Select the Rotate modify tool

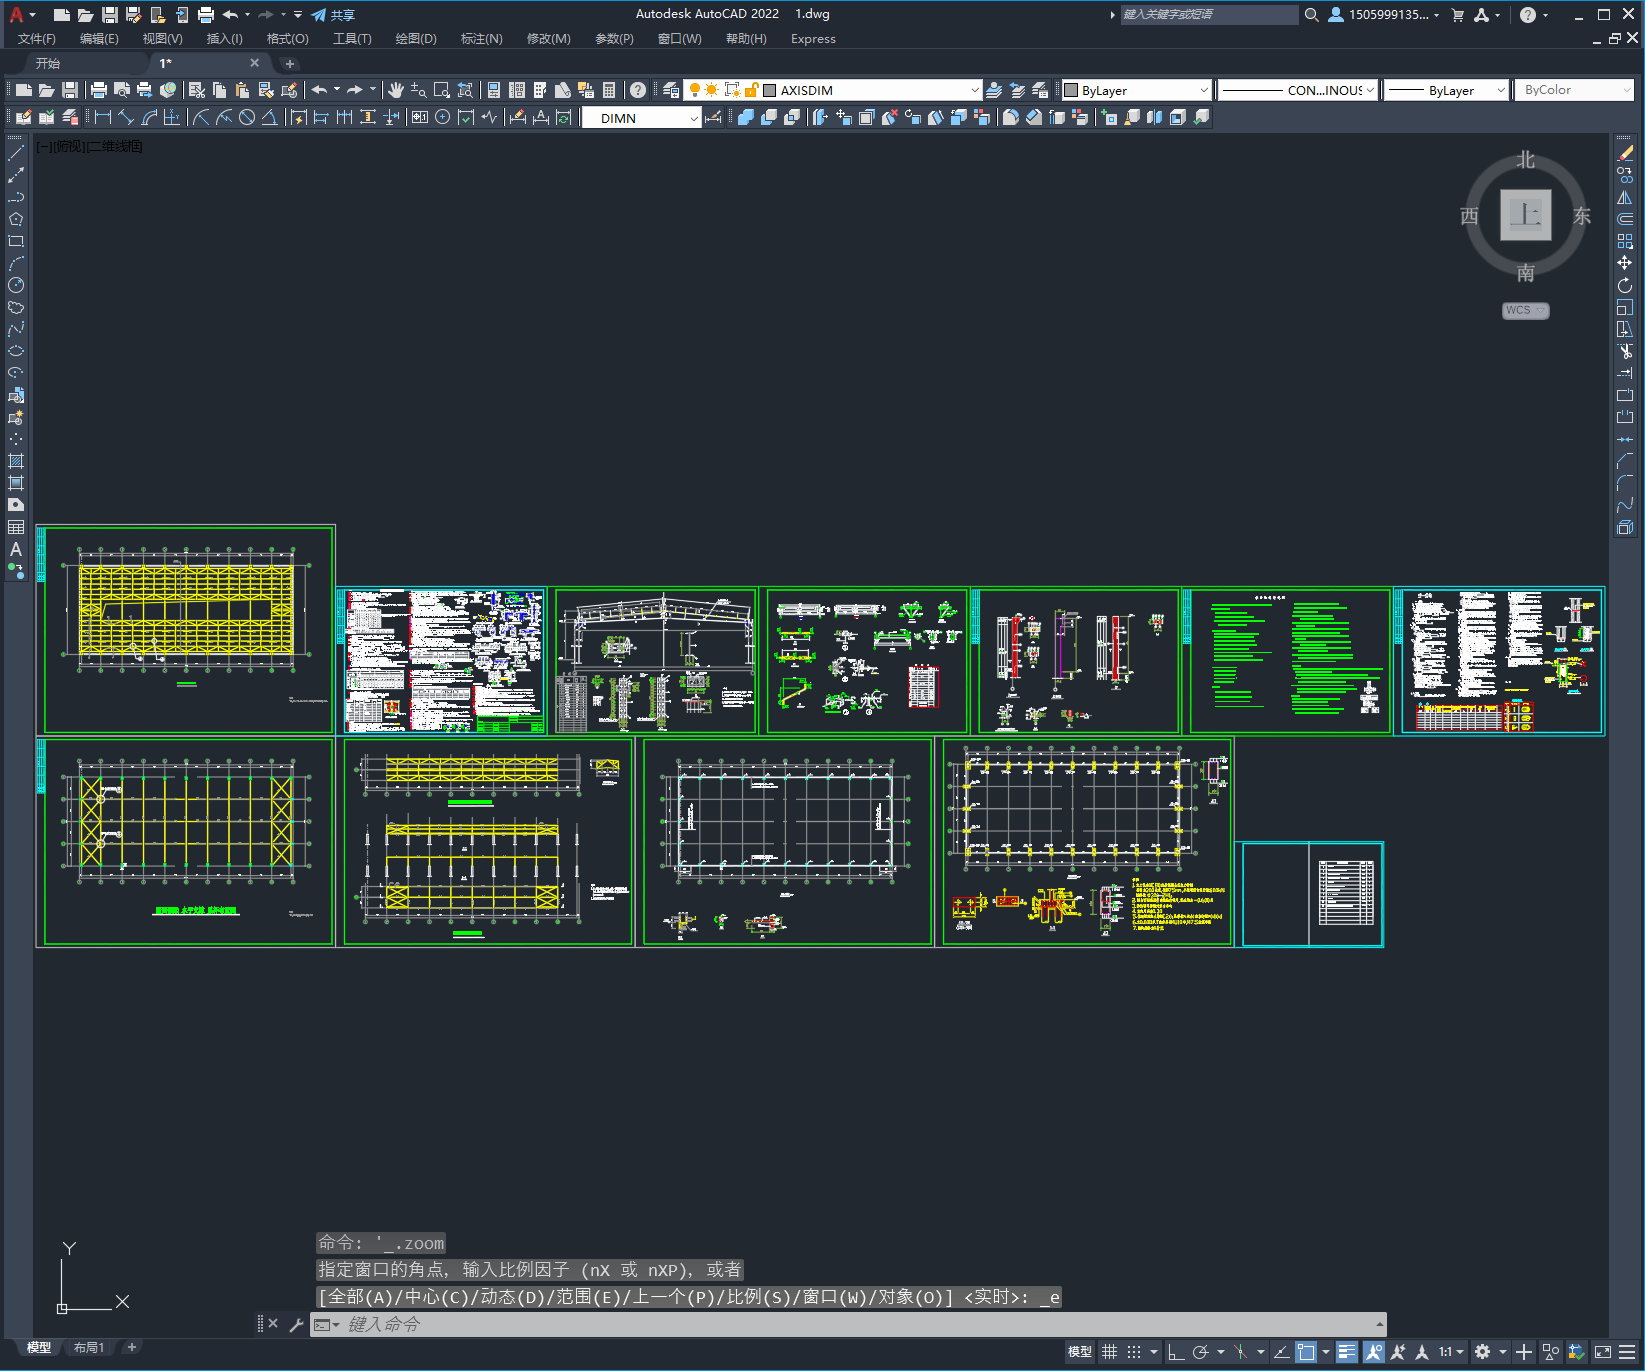(1625, 285)
